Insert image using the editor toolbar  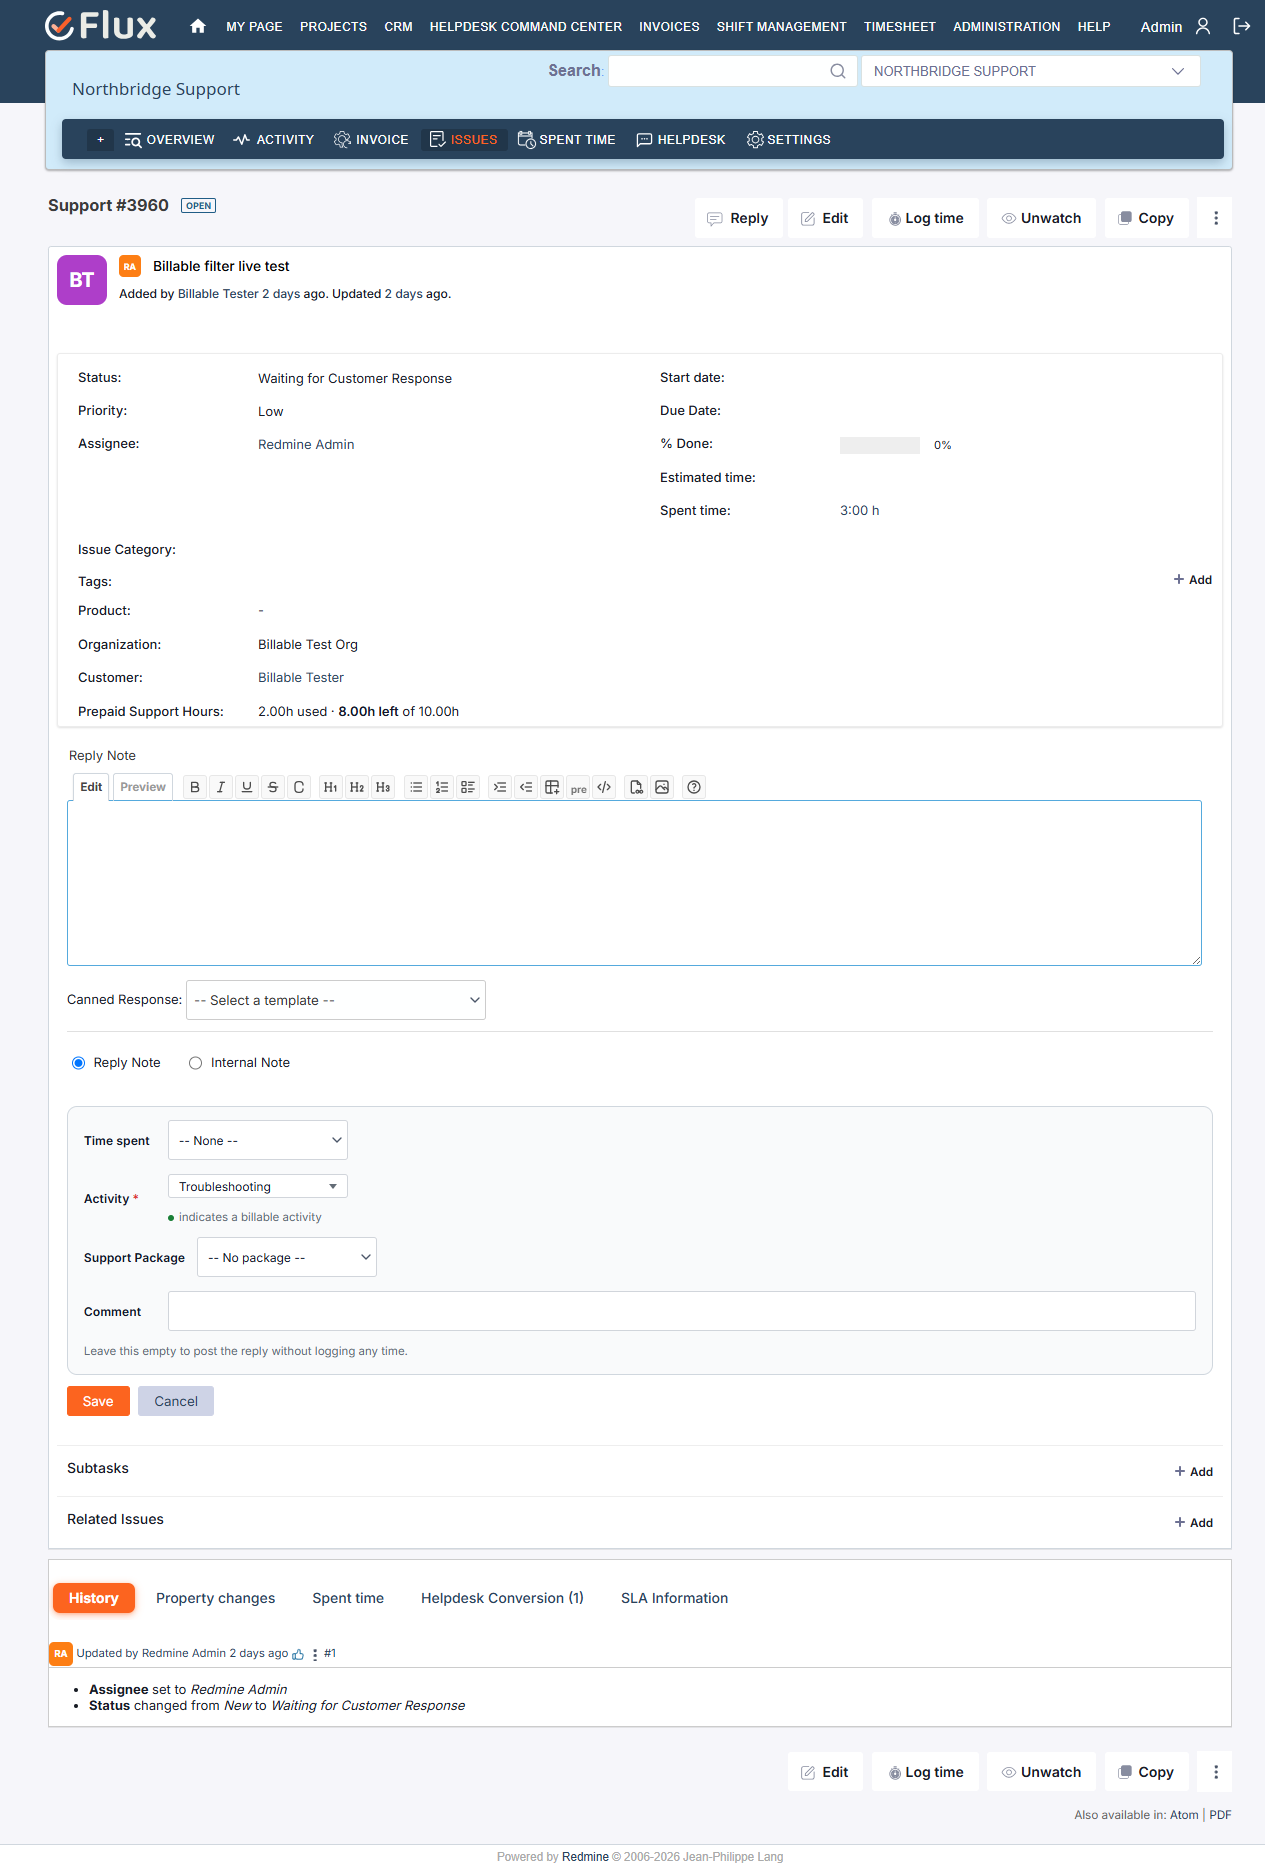pos(662,787)
